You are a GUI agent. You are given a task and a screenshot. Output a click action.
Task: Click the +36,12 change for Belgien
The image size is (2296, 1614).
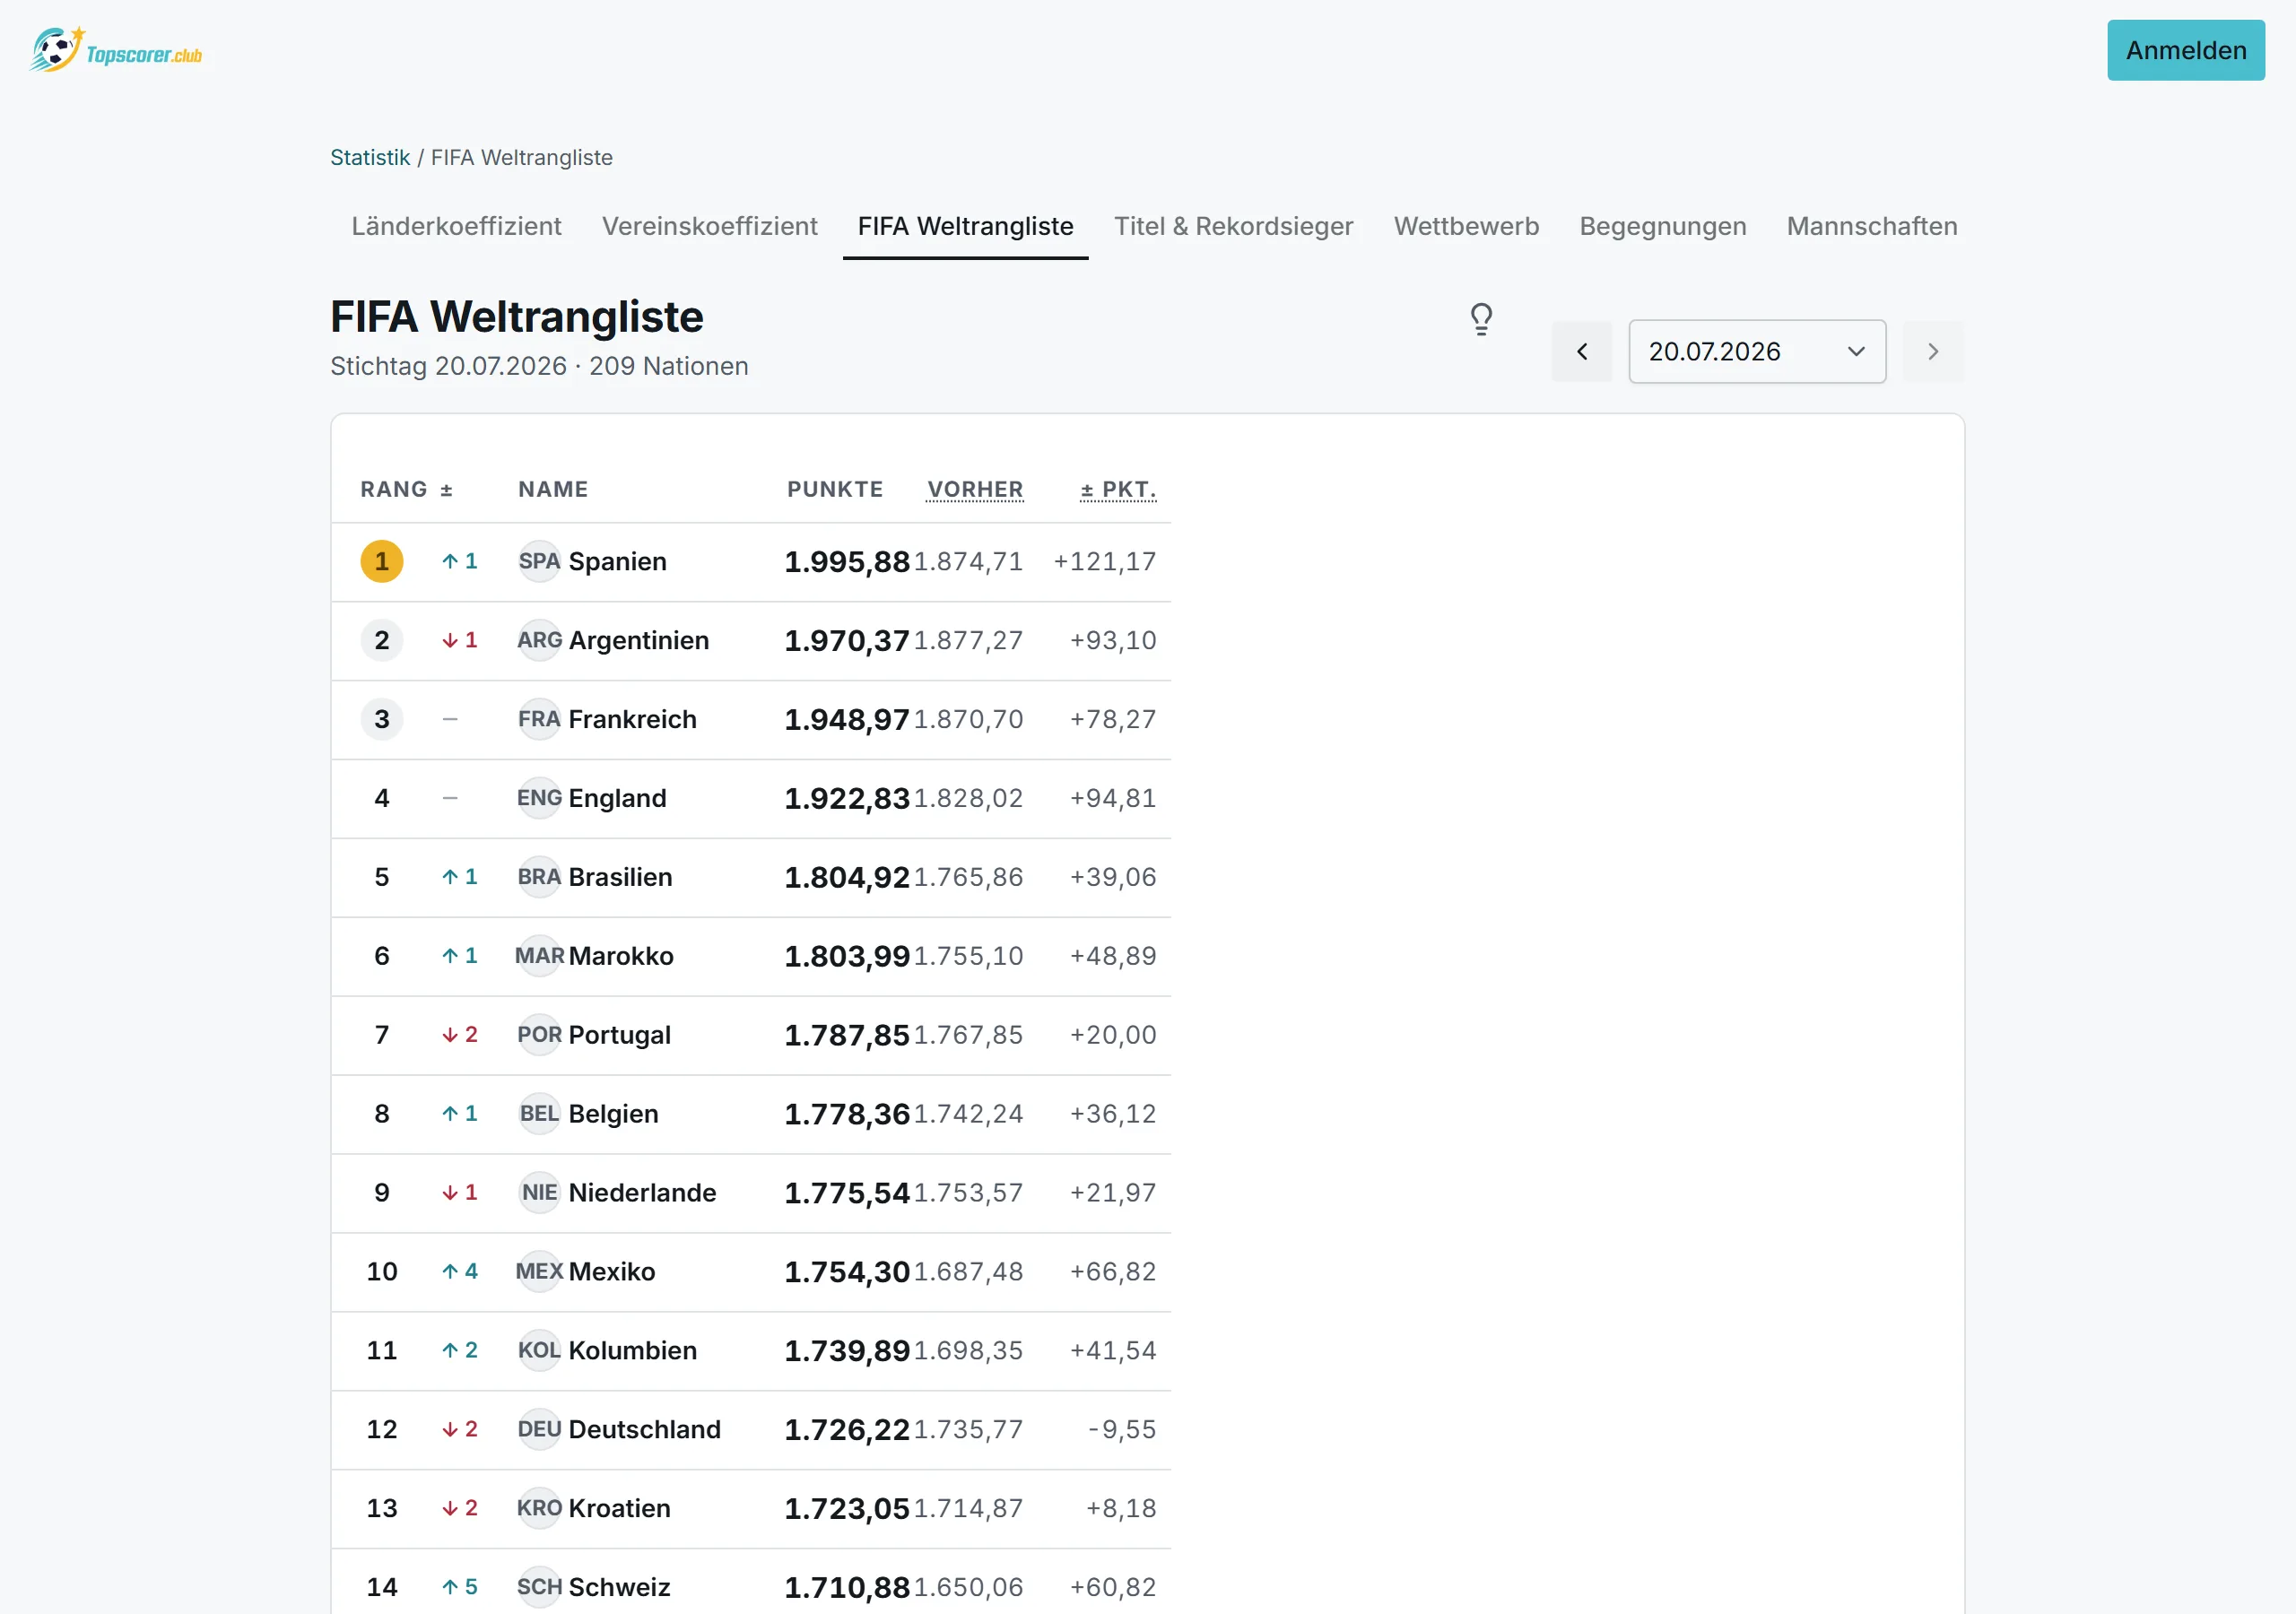(1113, 1114)
